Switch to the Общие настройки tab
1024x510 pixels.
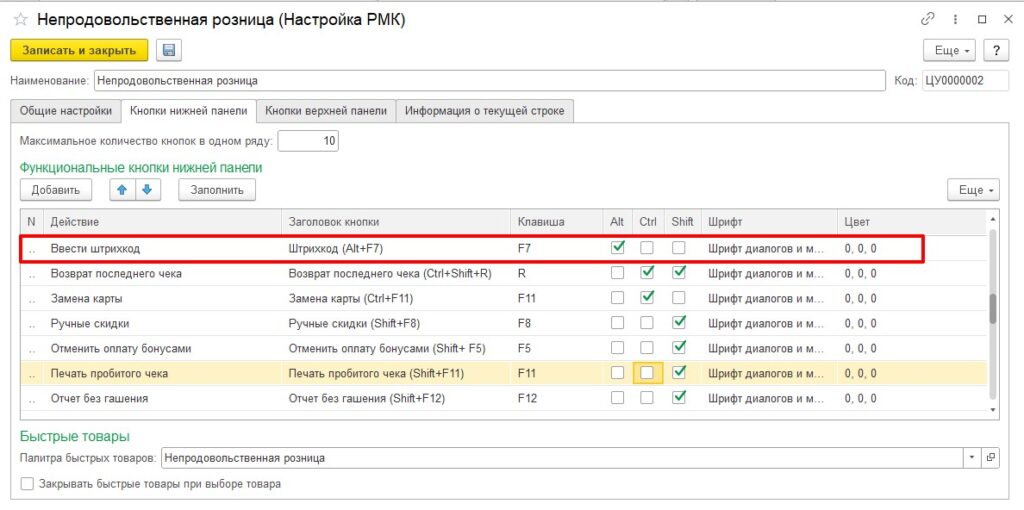coord(65,111)
